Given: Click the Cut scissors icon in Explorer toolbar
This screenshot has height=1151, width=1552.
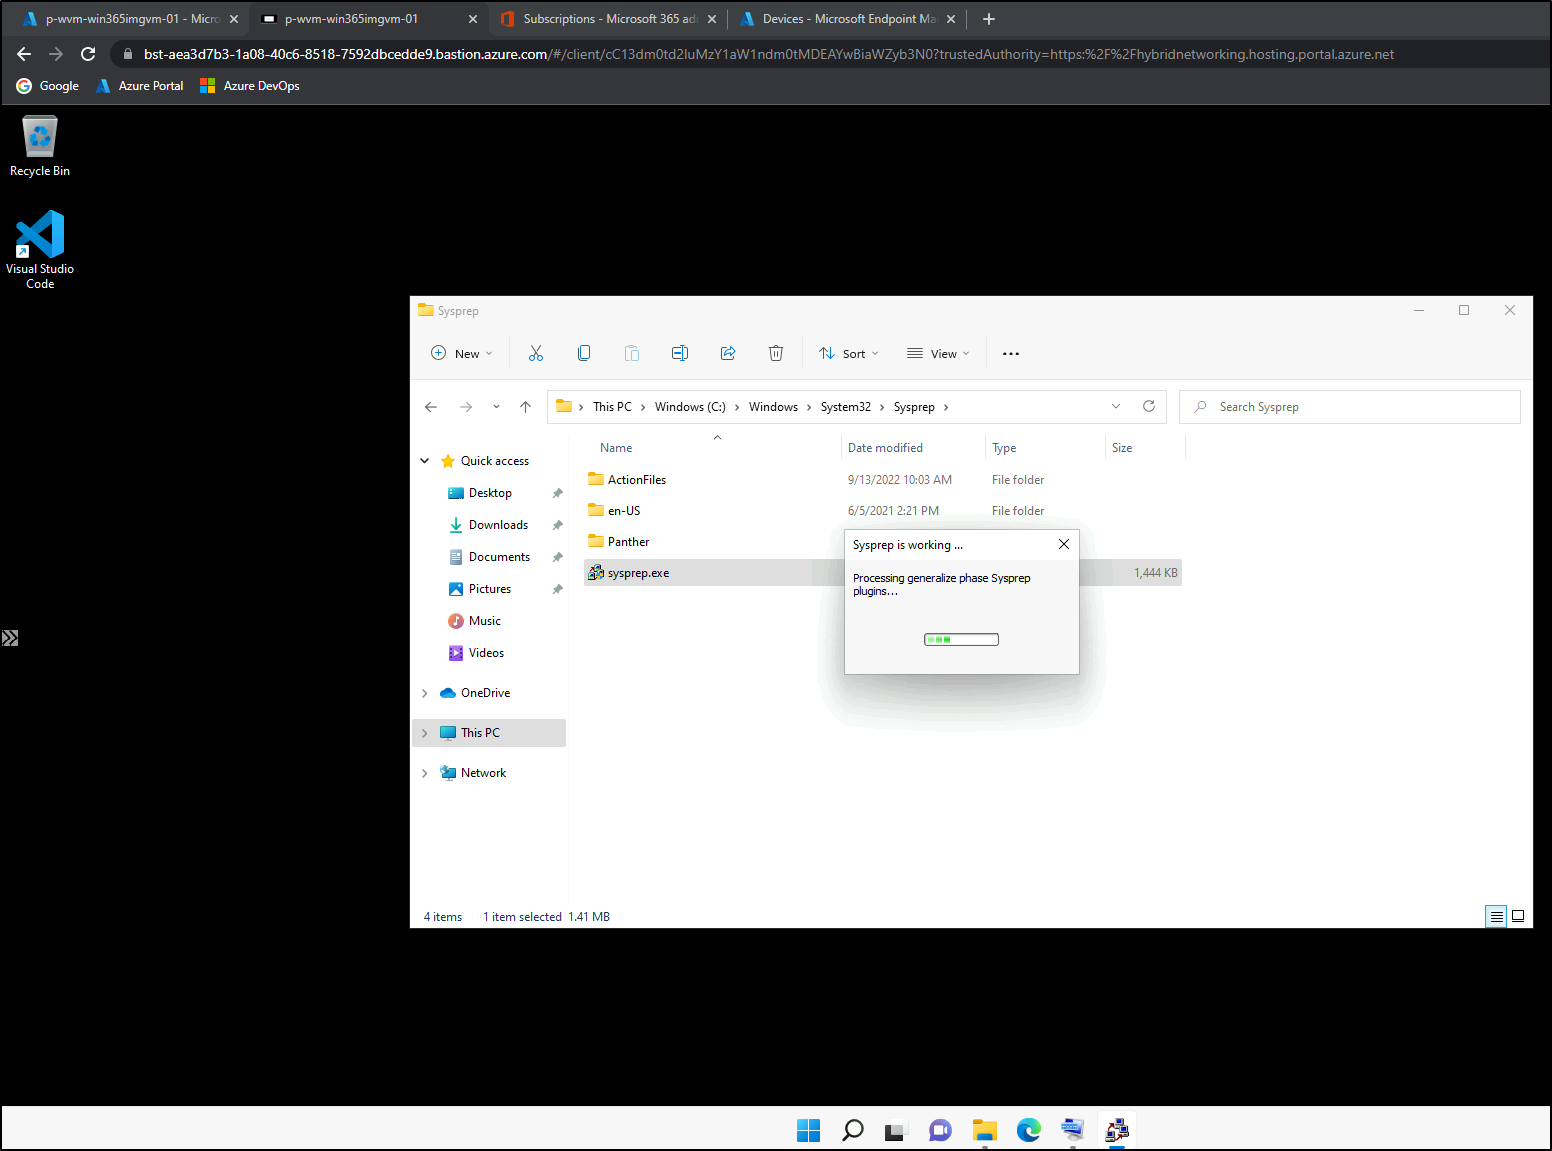Looking at the screenshot, I should 536,353.
